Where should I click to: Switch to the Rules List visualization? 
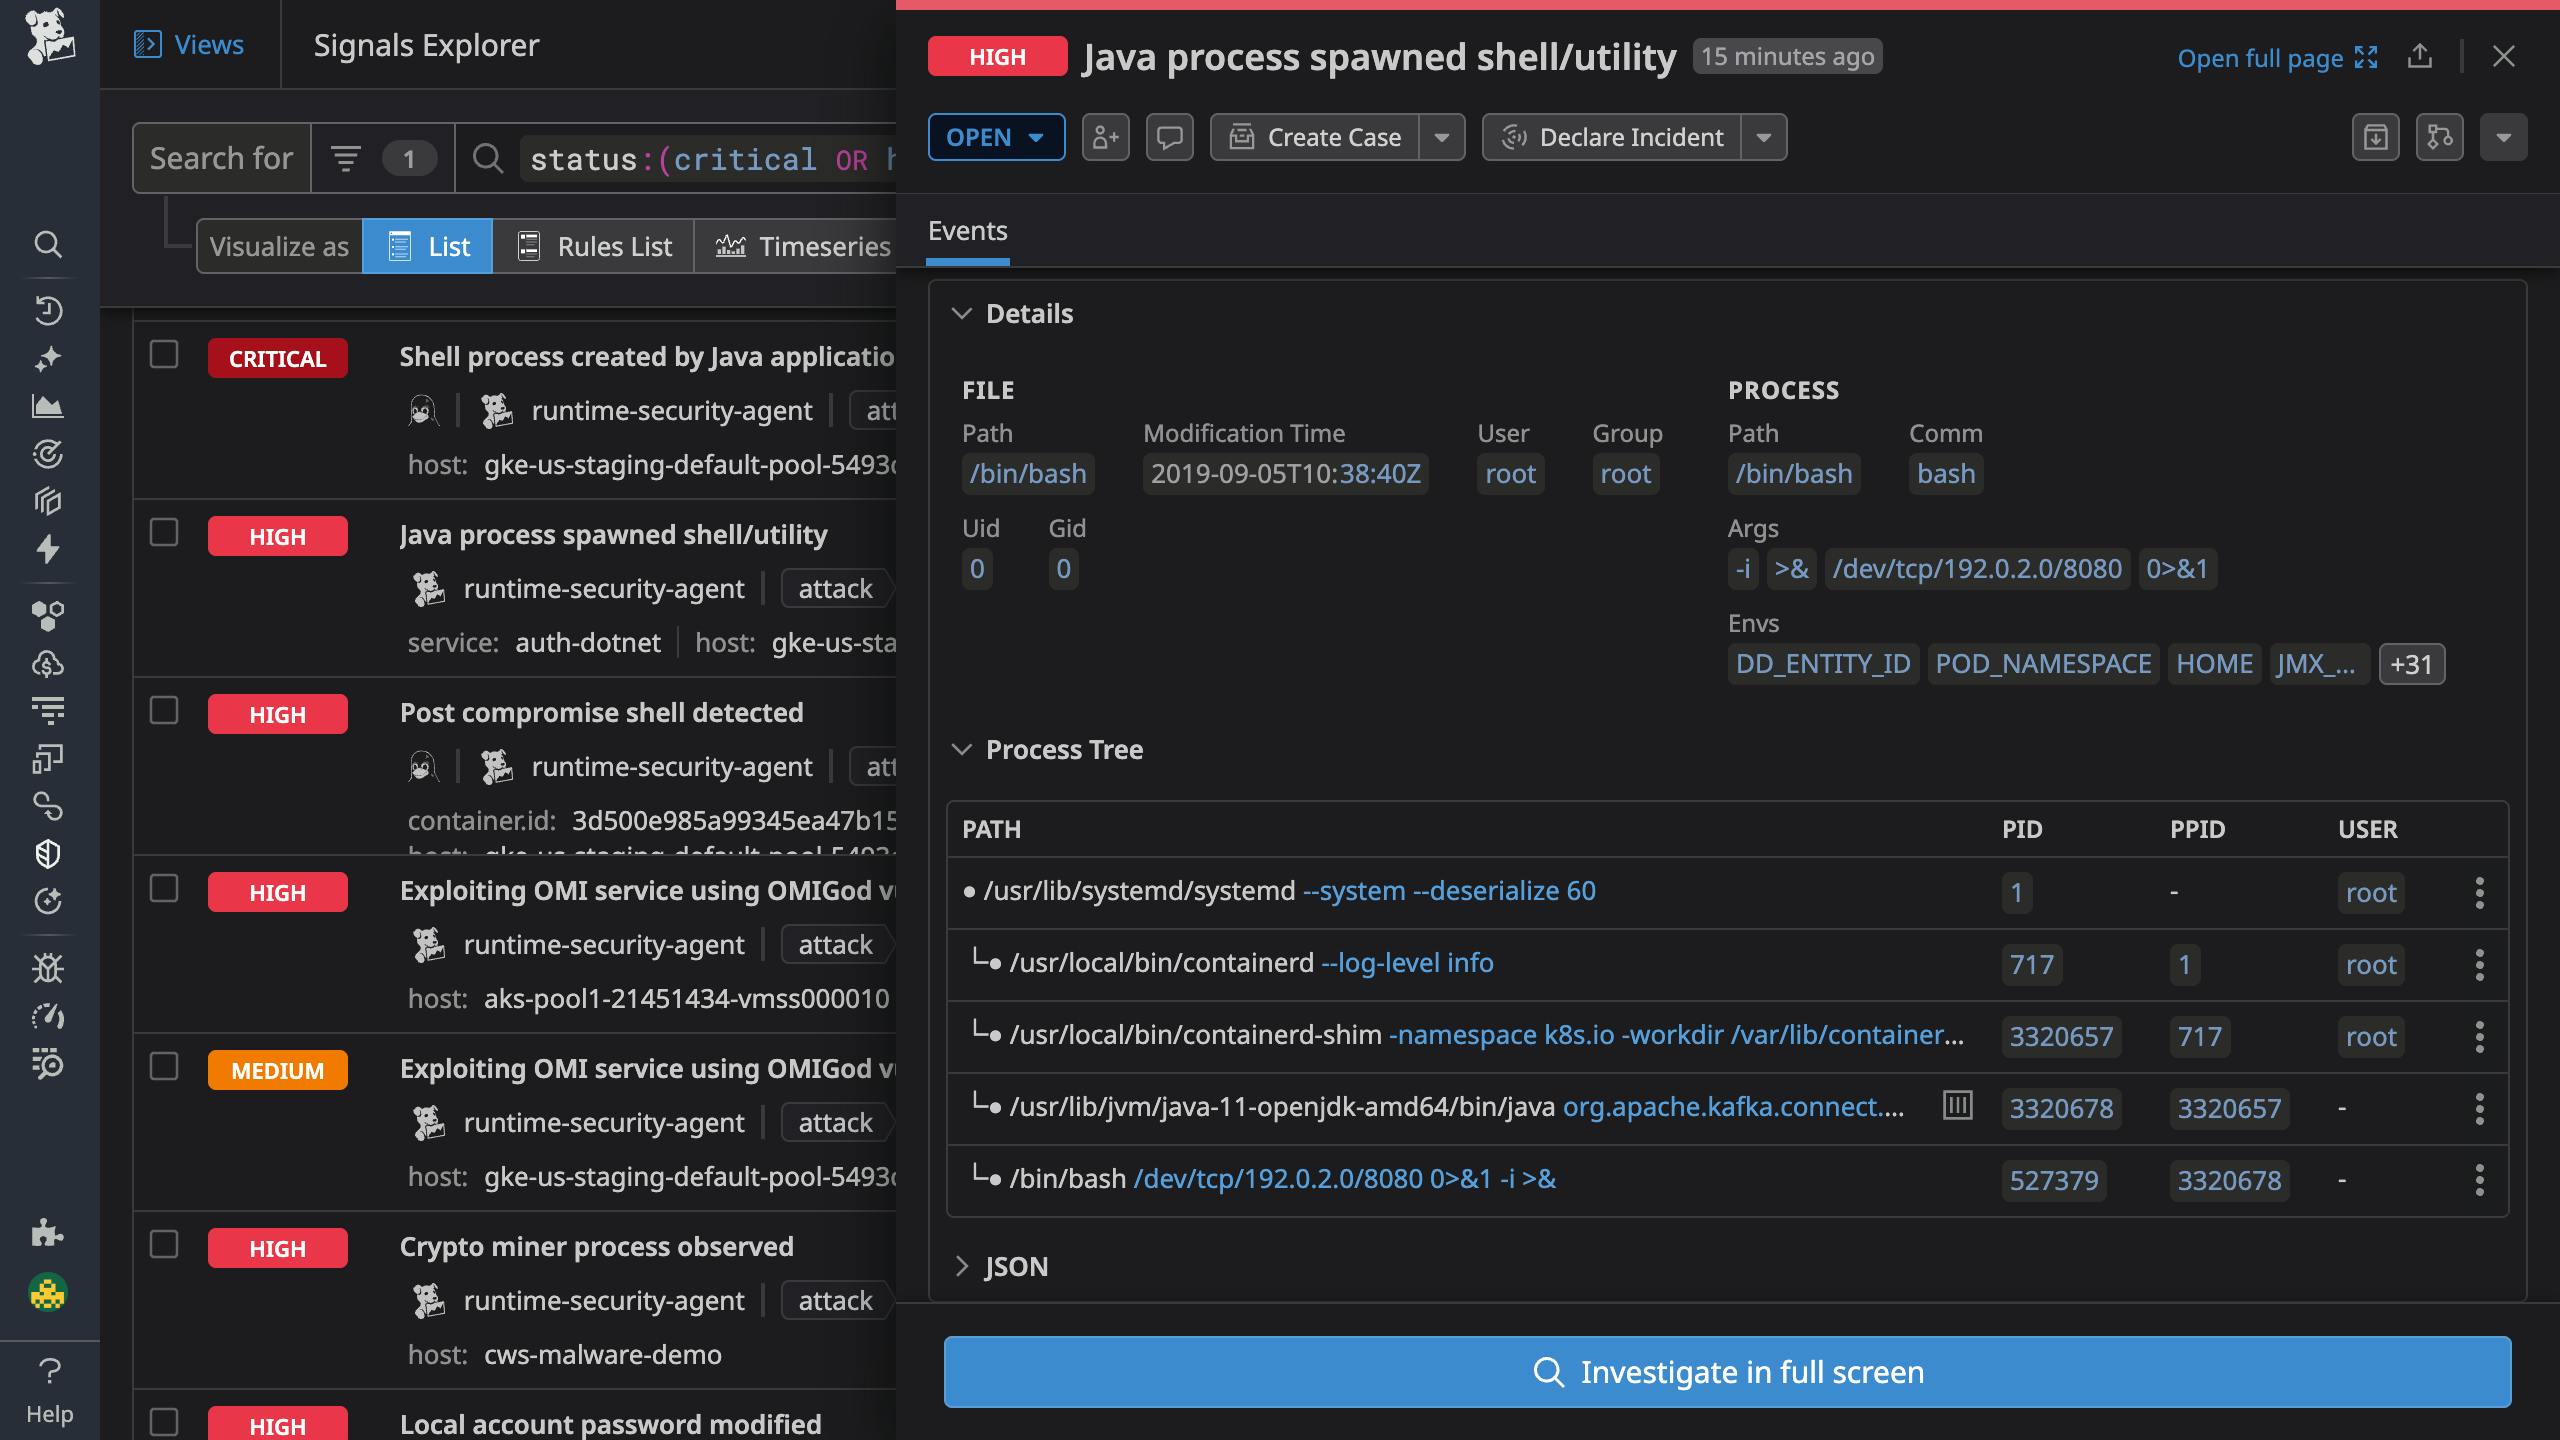pos(594,246)
